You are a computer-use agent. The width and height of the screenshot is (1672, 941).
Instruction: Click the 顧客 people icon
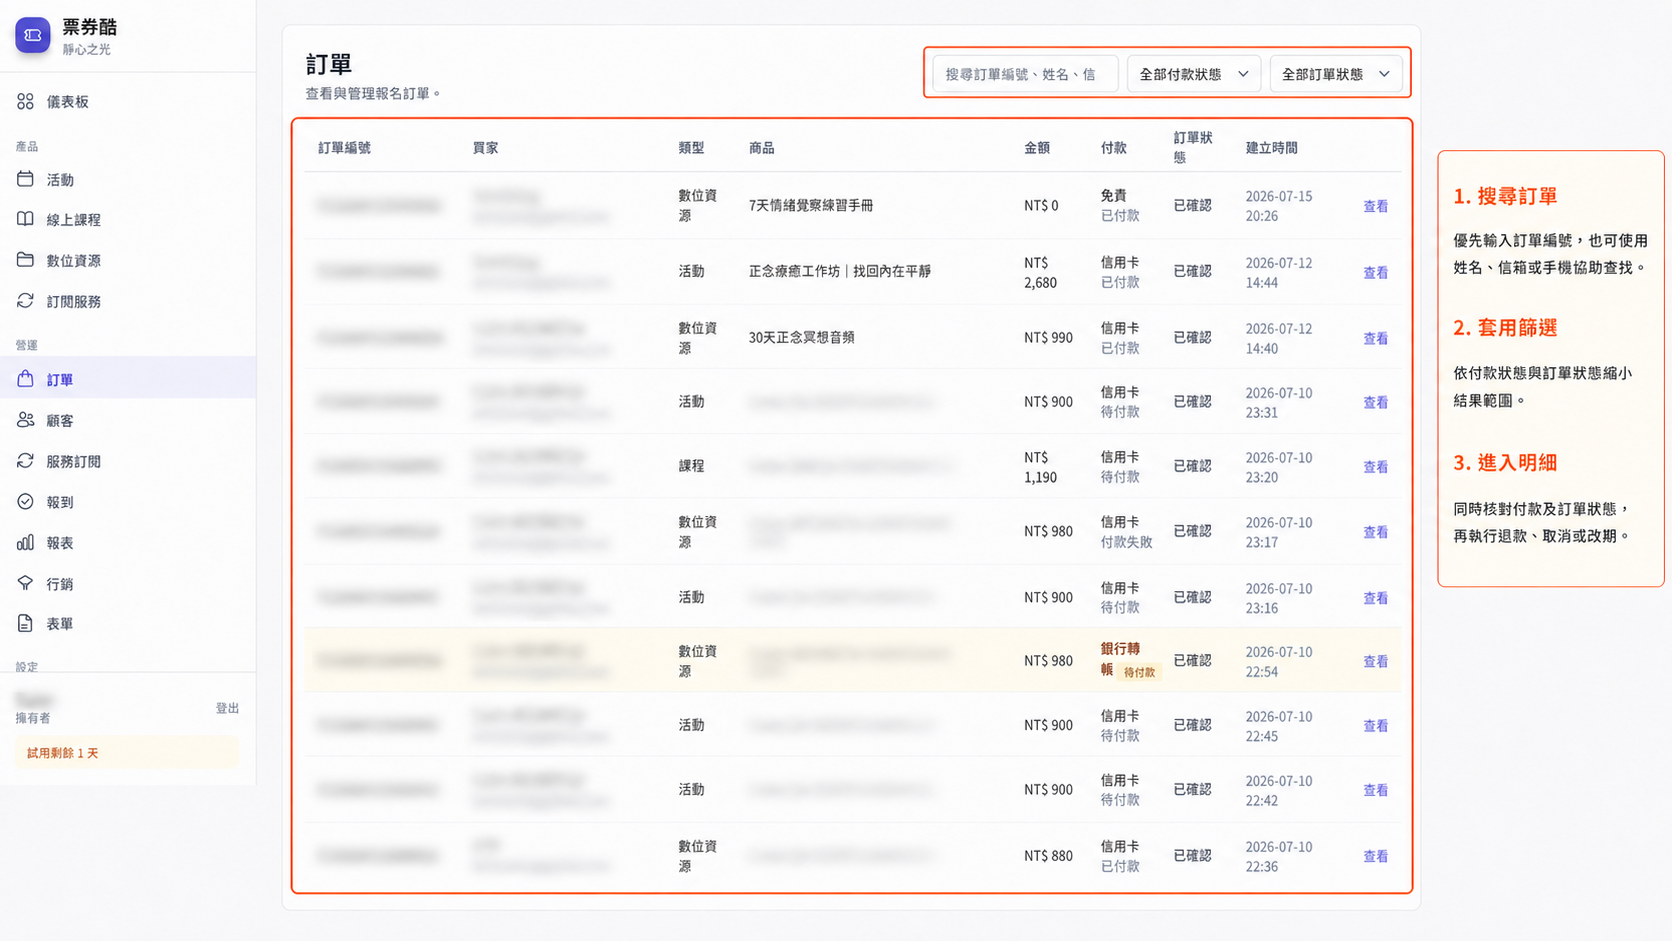[x=26, y=420]
